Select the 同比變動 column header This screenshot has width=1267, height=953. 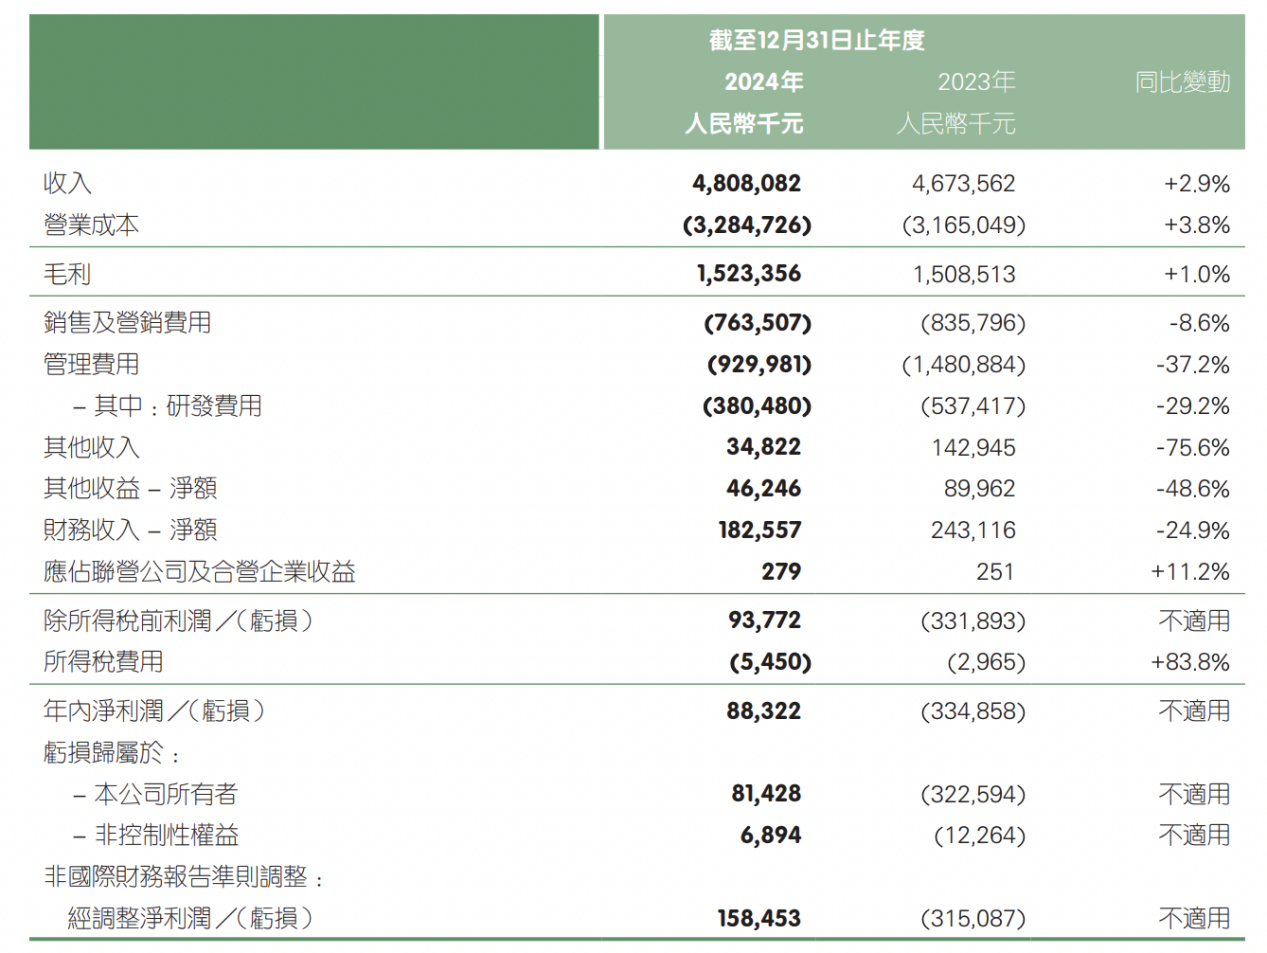coord(1181,82)
